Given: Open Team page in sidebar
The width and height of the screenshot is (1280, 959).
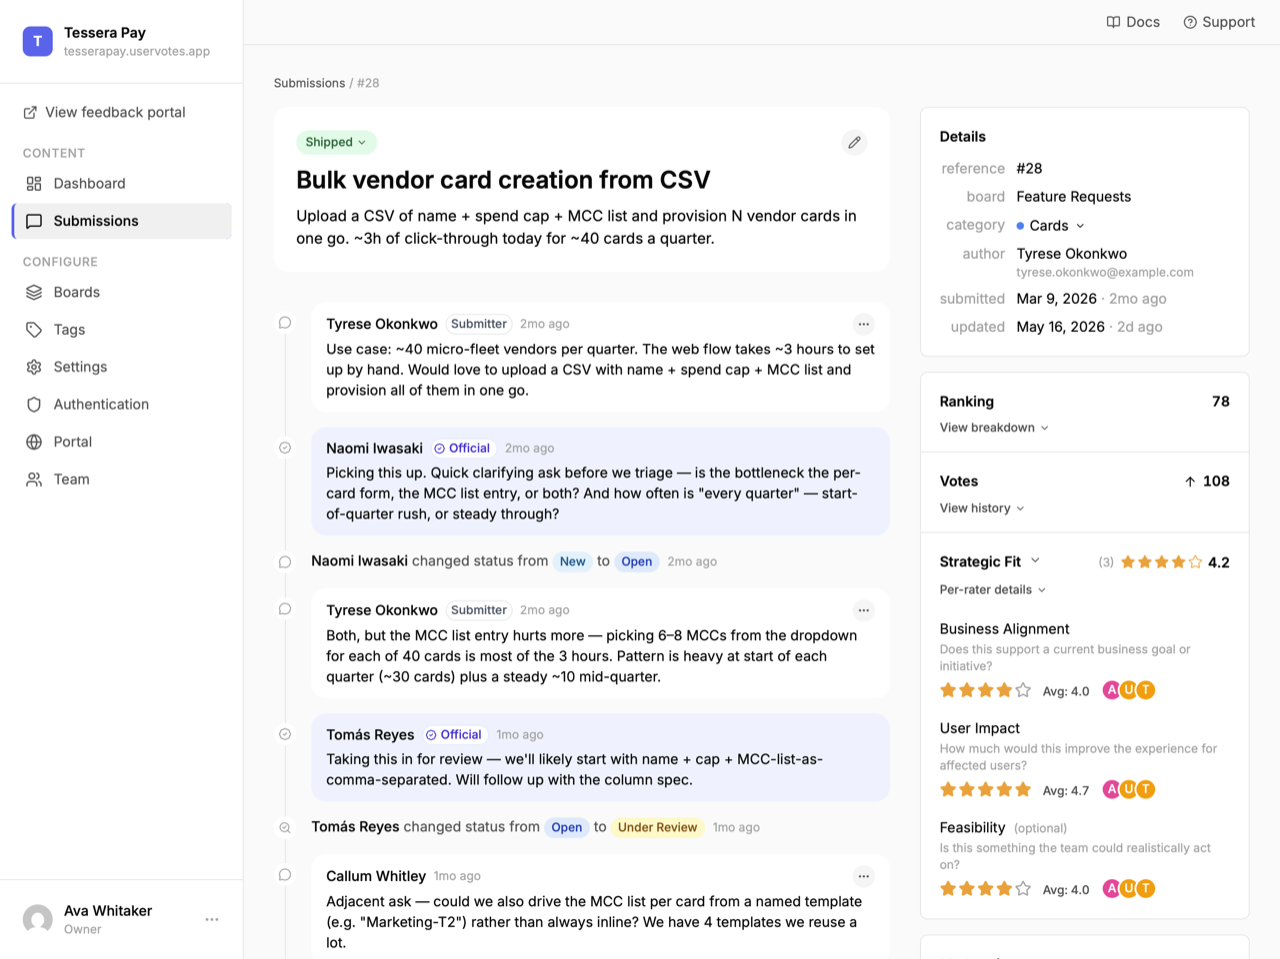Looking at the screenshot, I should [x=122, y=479].
